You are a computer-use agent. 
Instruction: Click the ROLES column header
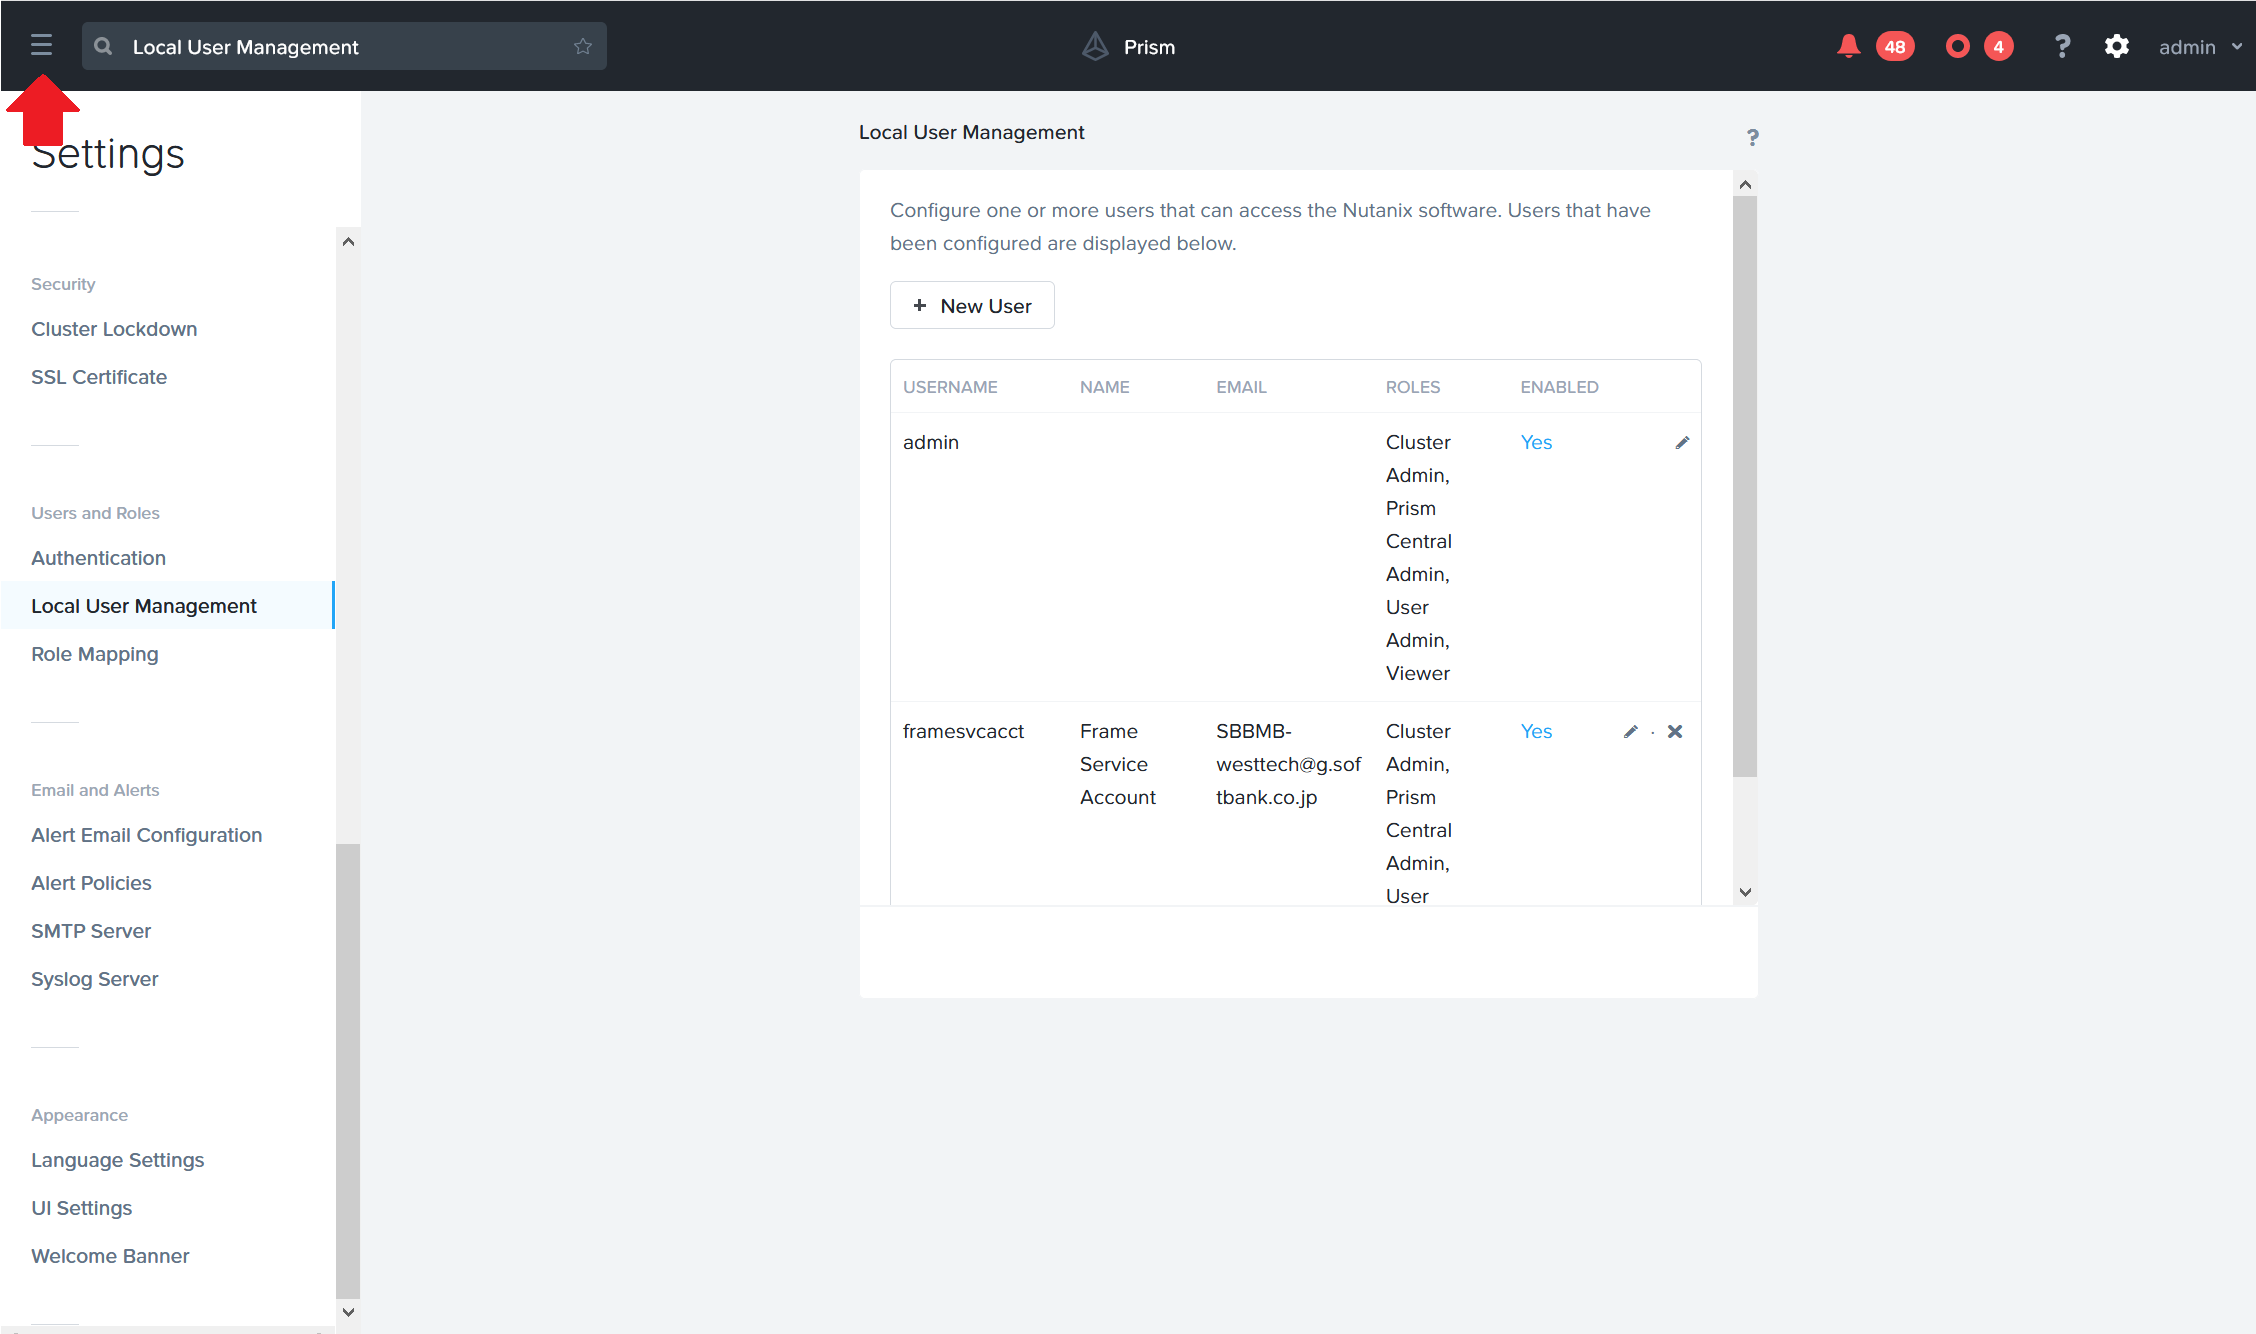point(1413,387)
